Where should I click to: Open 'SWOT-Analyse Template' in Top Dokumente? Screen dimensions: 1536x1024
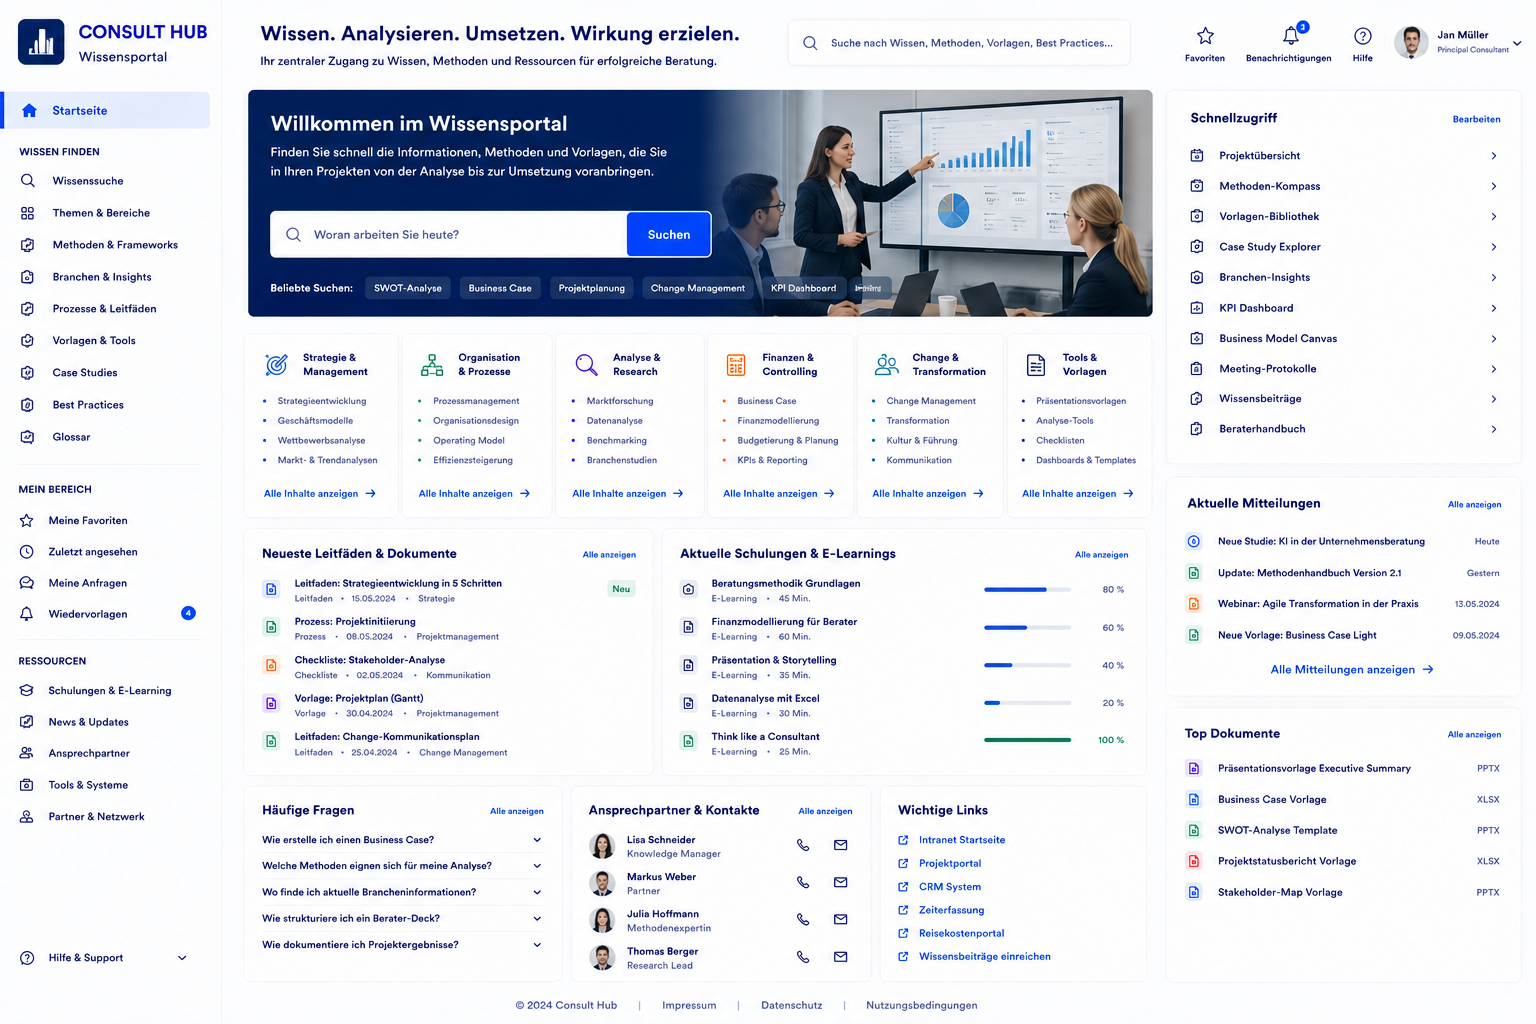point(1277,830)
